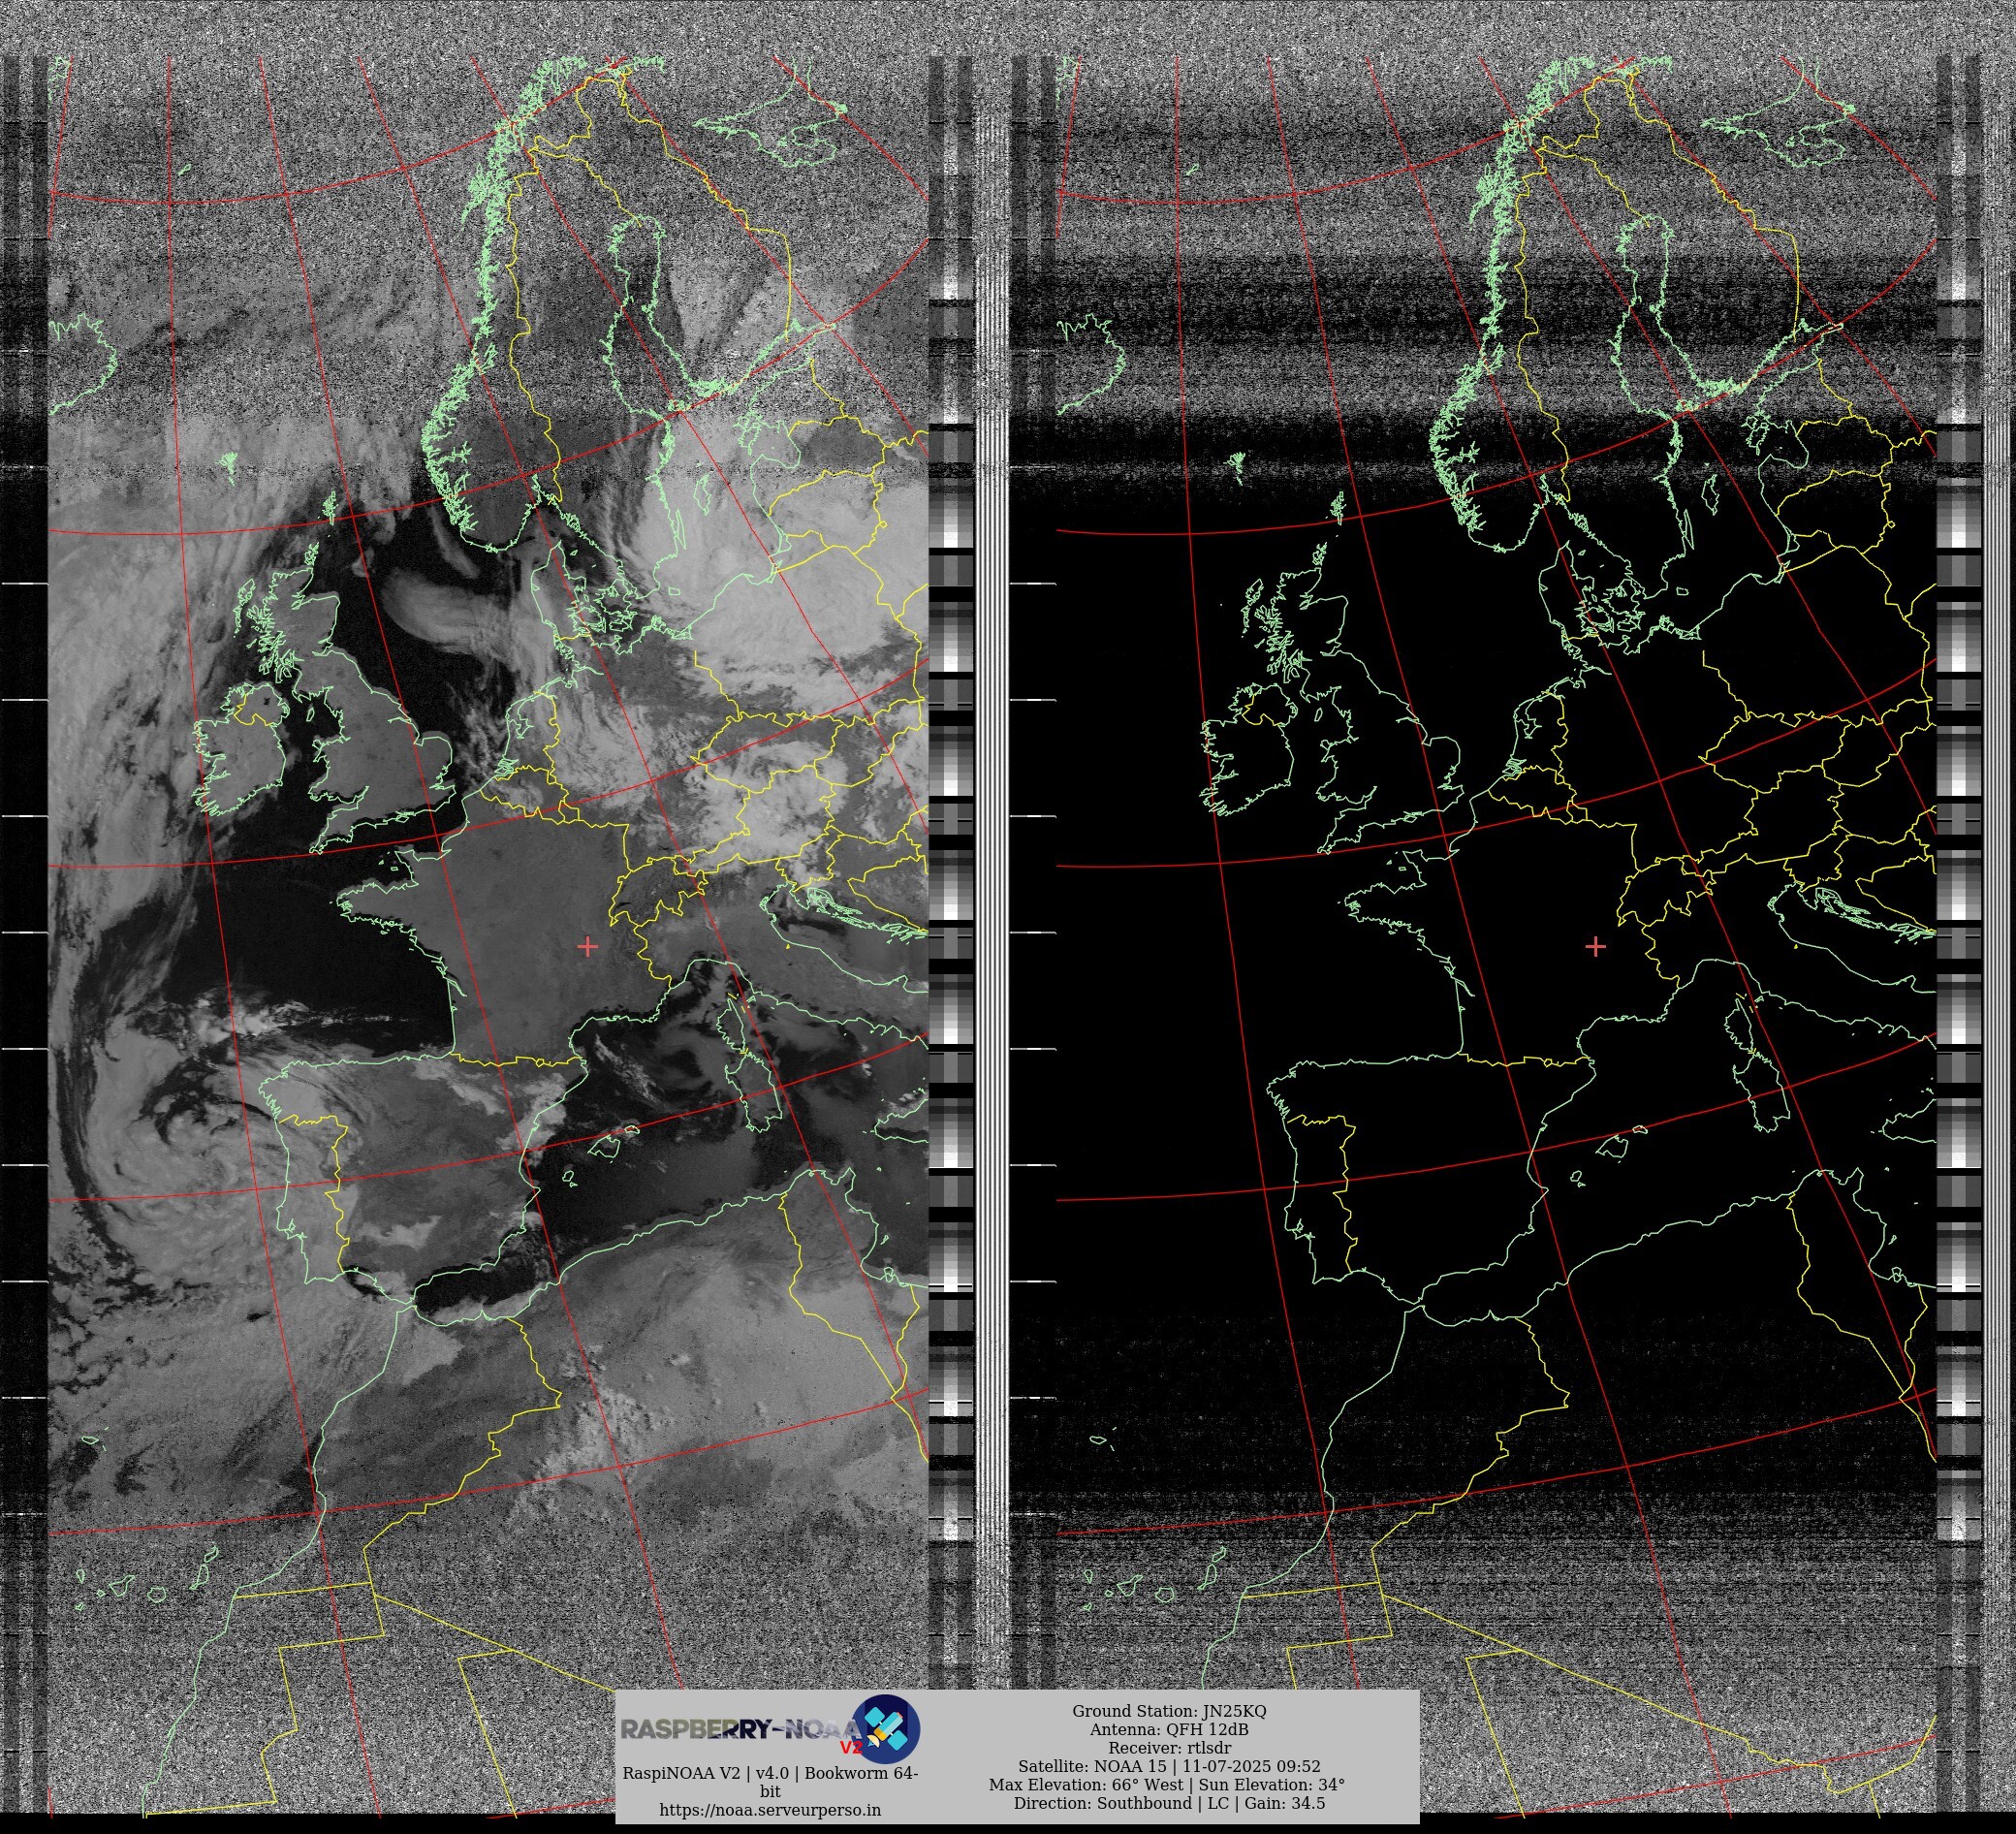
Task: Click the RaspiNOAA V2 version text
Action: point(770,1774)
